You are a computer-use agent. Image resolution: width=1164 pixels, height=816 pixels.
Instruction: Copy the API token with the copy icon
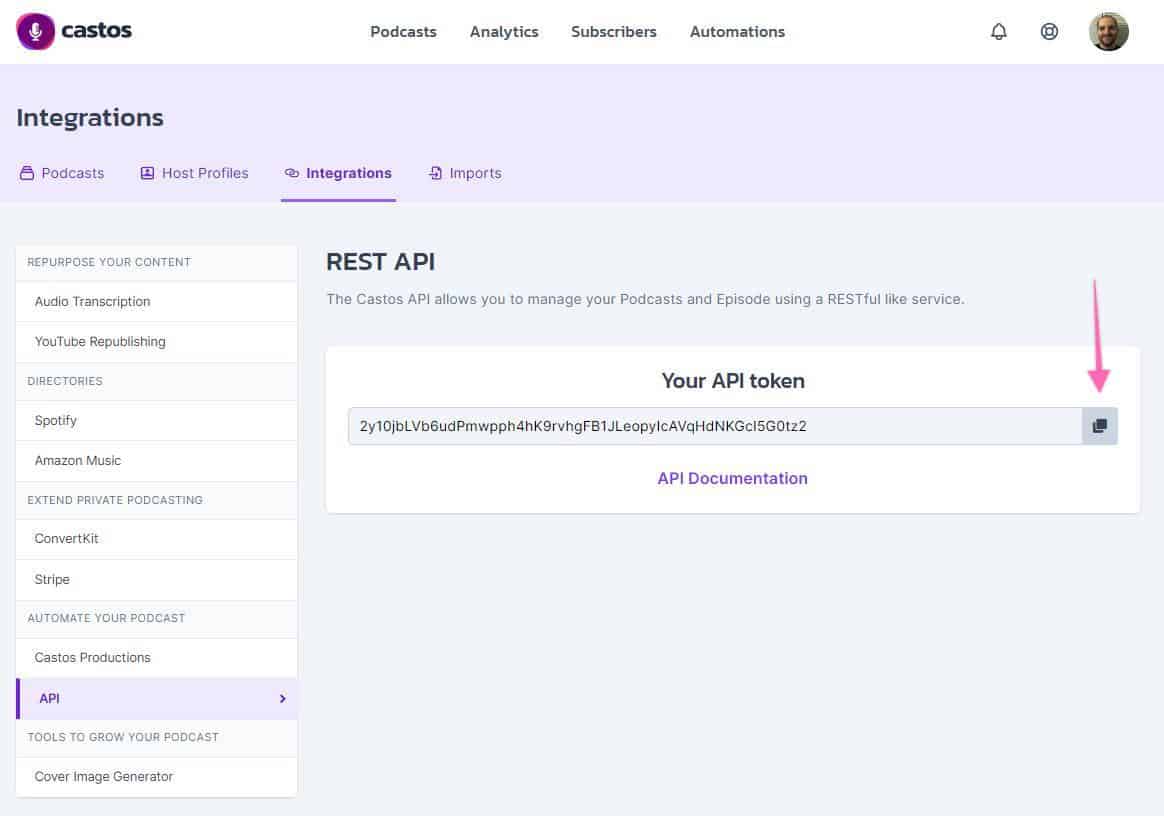point(1099,425)
